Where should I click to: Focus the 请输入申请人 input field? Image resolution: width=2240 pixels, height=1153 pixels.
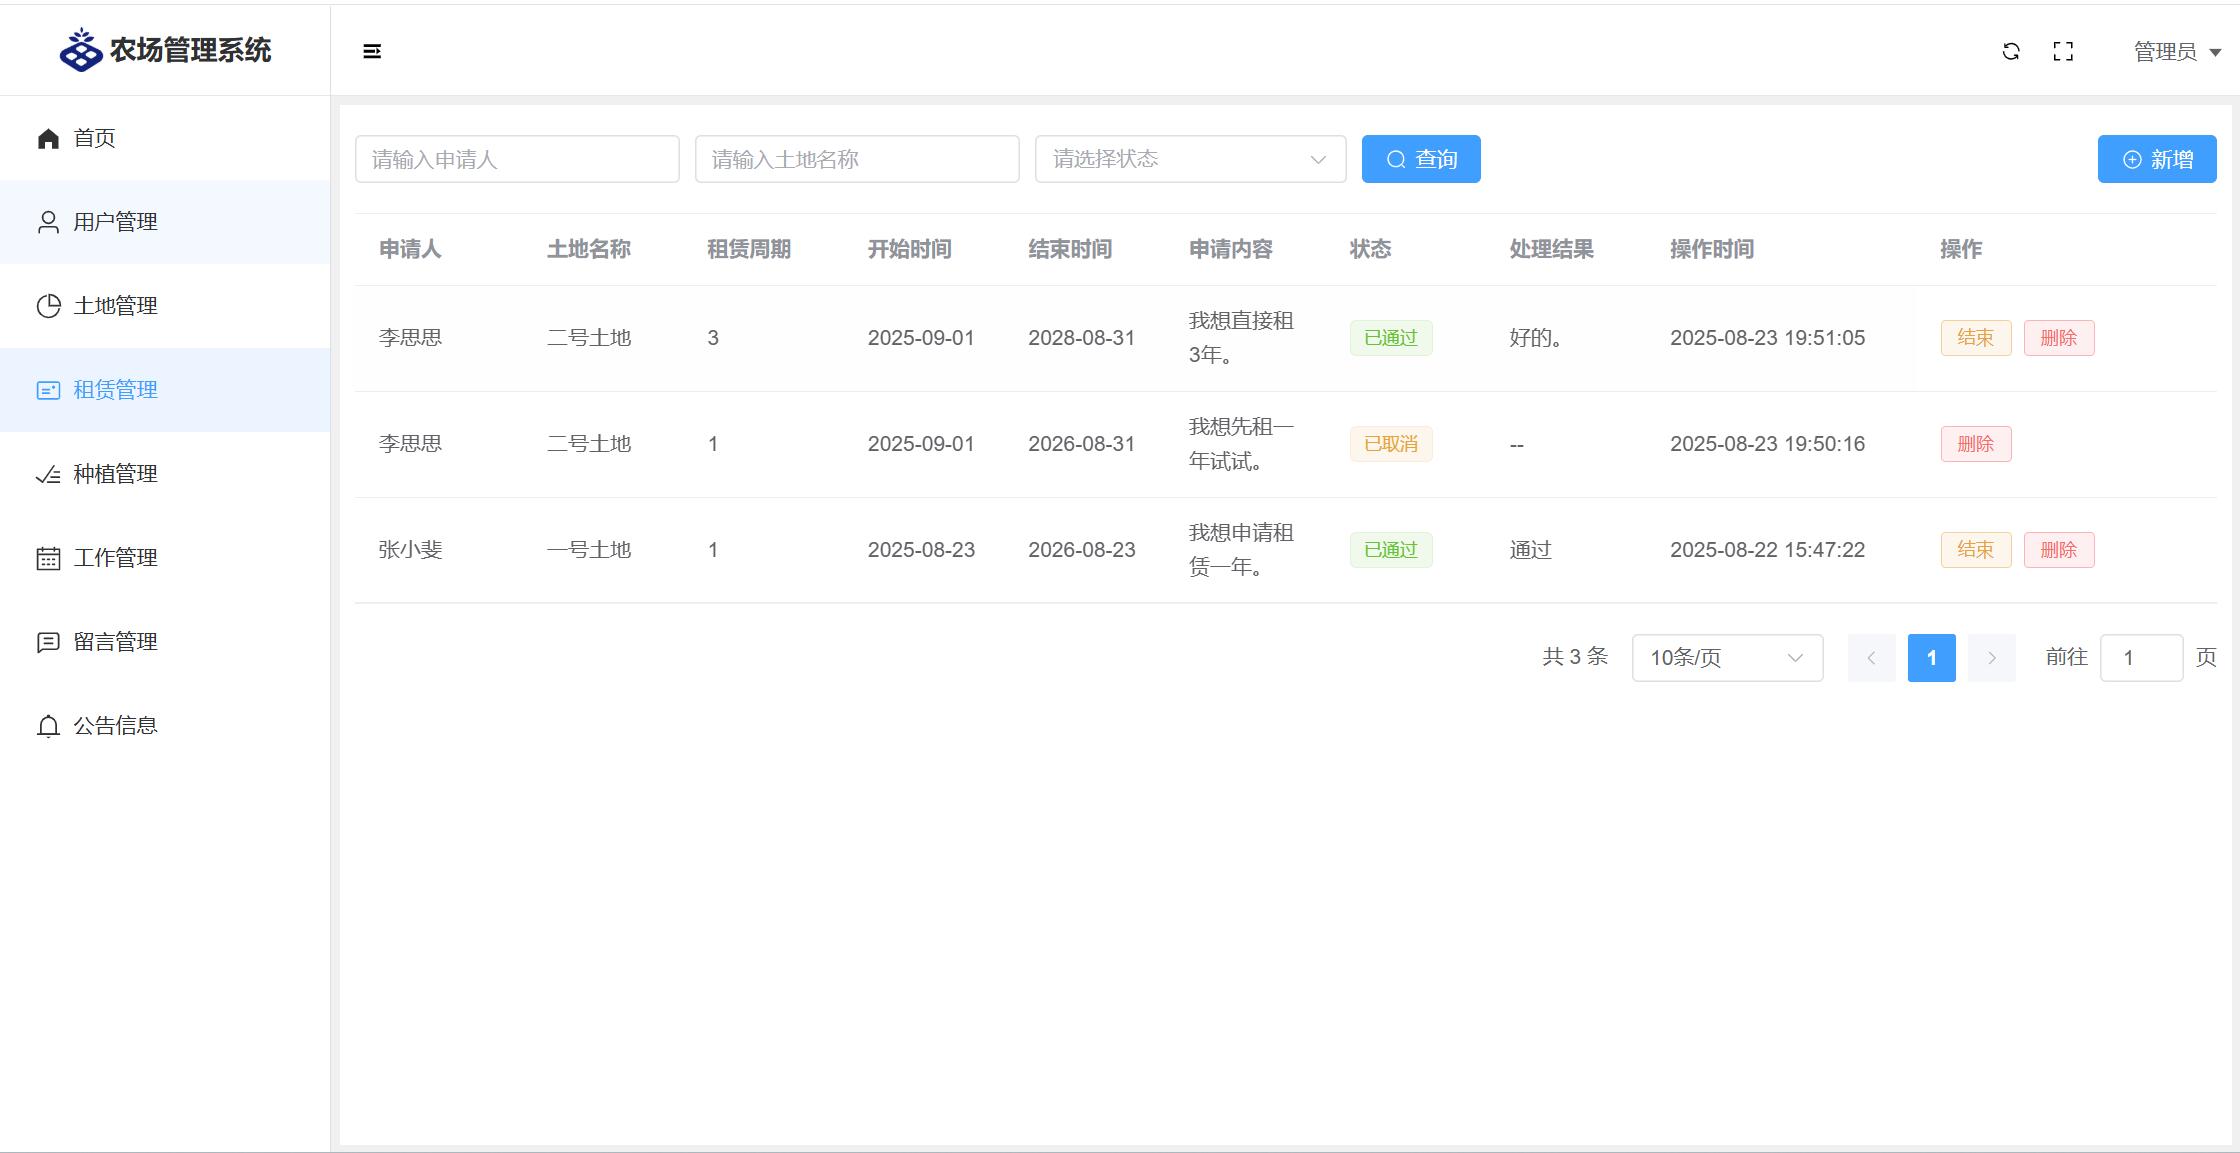tap(517, 159)
